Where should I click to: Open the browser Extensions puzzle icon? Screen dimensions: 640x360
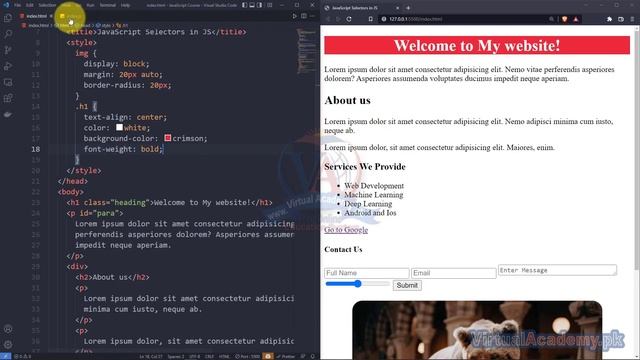tap(609, 19)
